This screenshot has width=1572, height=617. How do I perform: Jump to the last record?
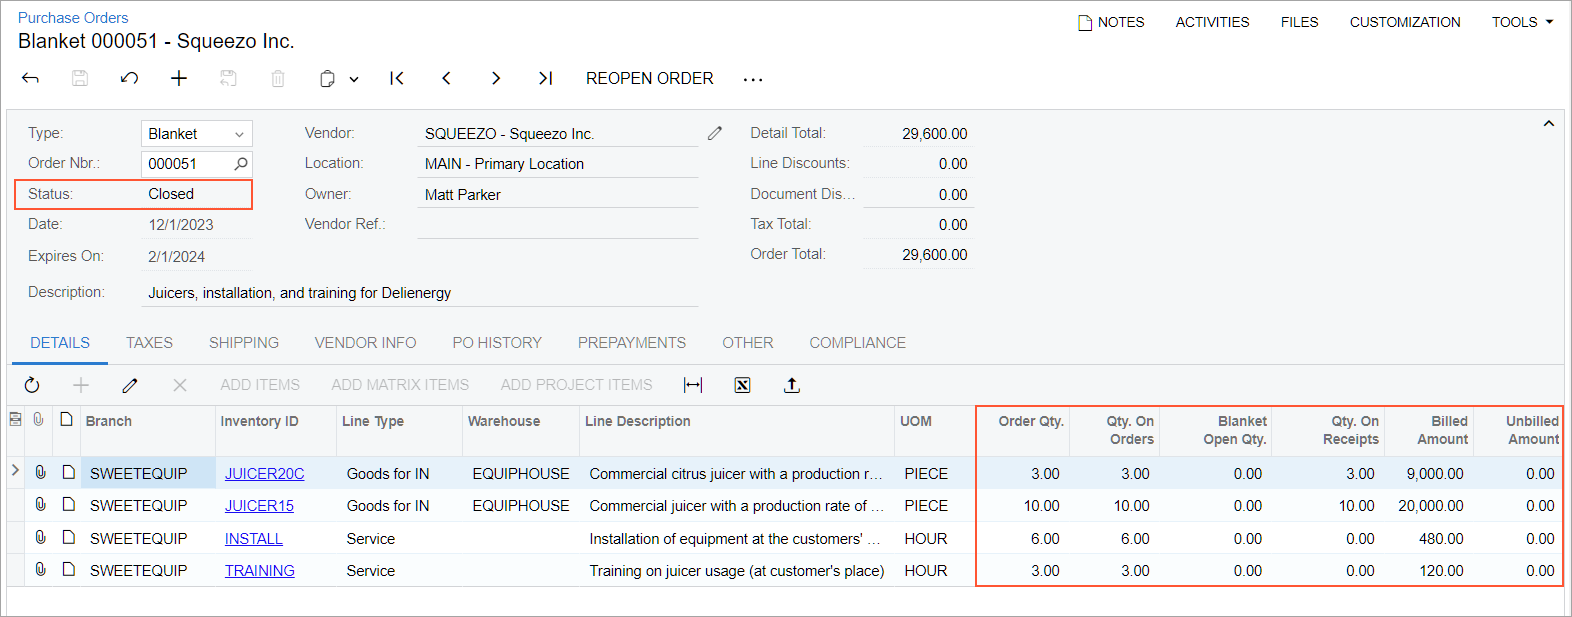click(x=545, y=78)
